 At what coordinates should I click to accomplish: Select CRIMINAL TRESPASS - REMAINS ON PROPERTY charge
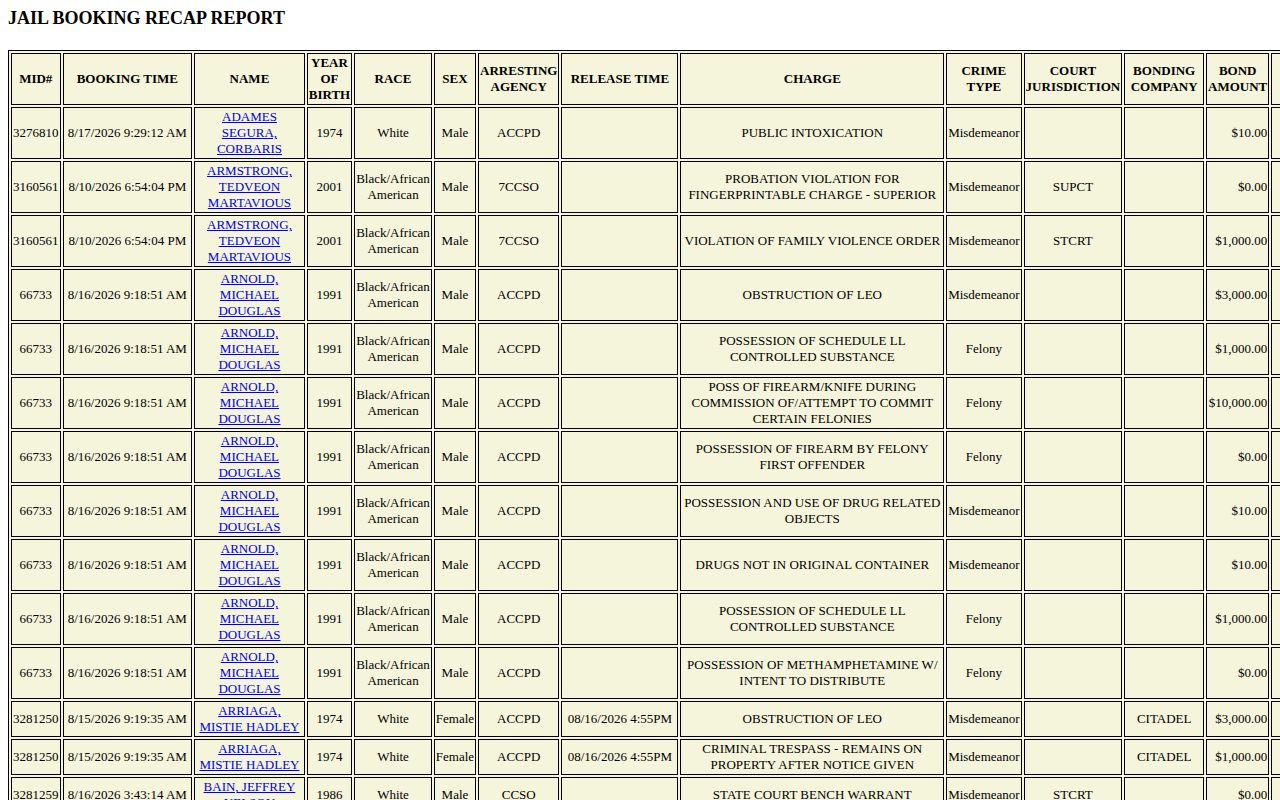tap(812, 757)
